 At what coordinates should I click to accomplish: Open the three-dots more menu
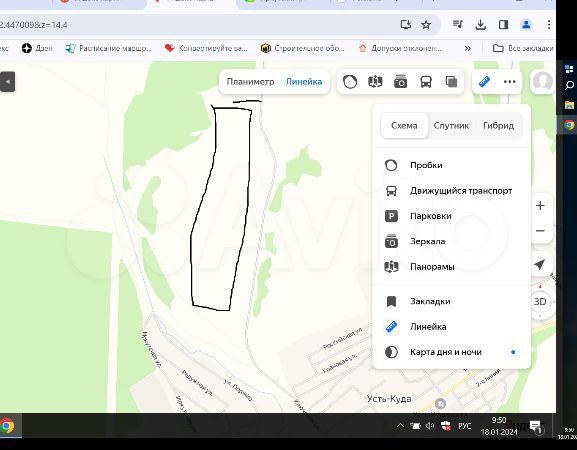point(510,82)
